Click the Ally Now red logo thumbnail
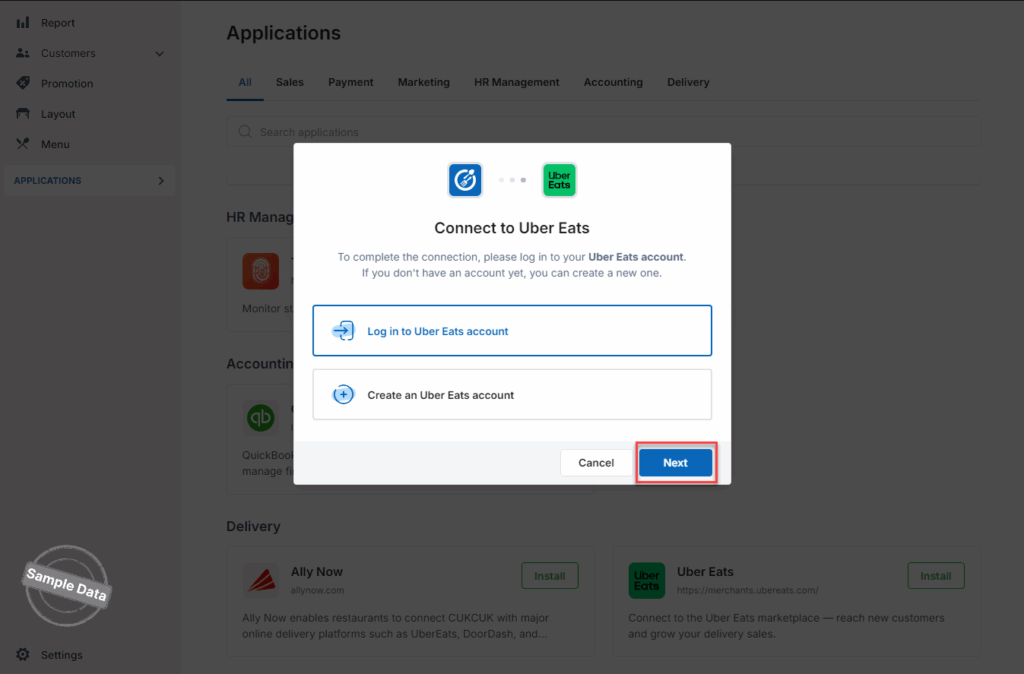1024x674 pixels. (x=260, y=580)
